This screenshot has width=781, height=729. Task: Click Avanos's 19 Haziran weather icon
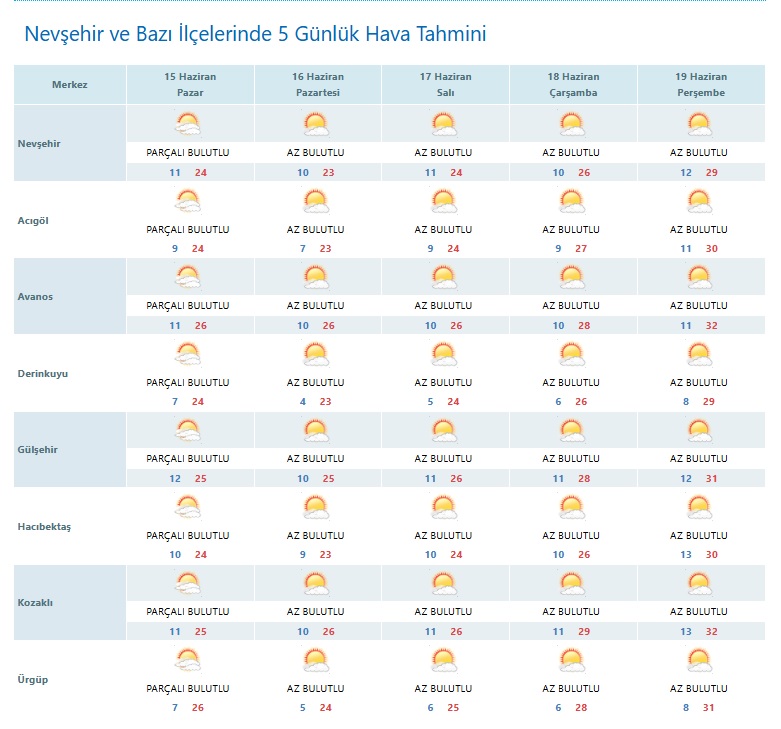[699, 277]
